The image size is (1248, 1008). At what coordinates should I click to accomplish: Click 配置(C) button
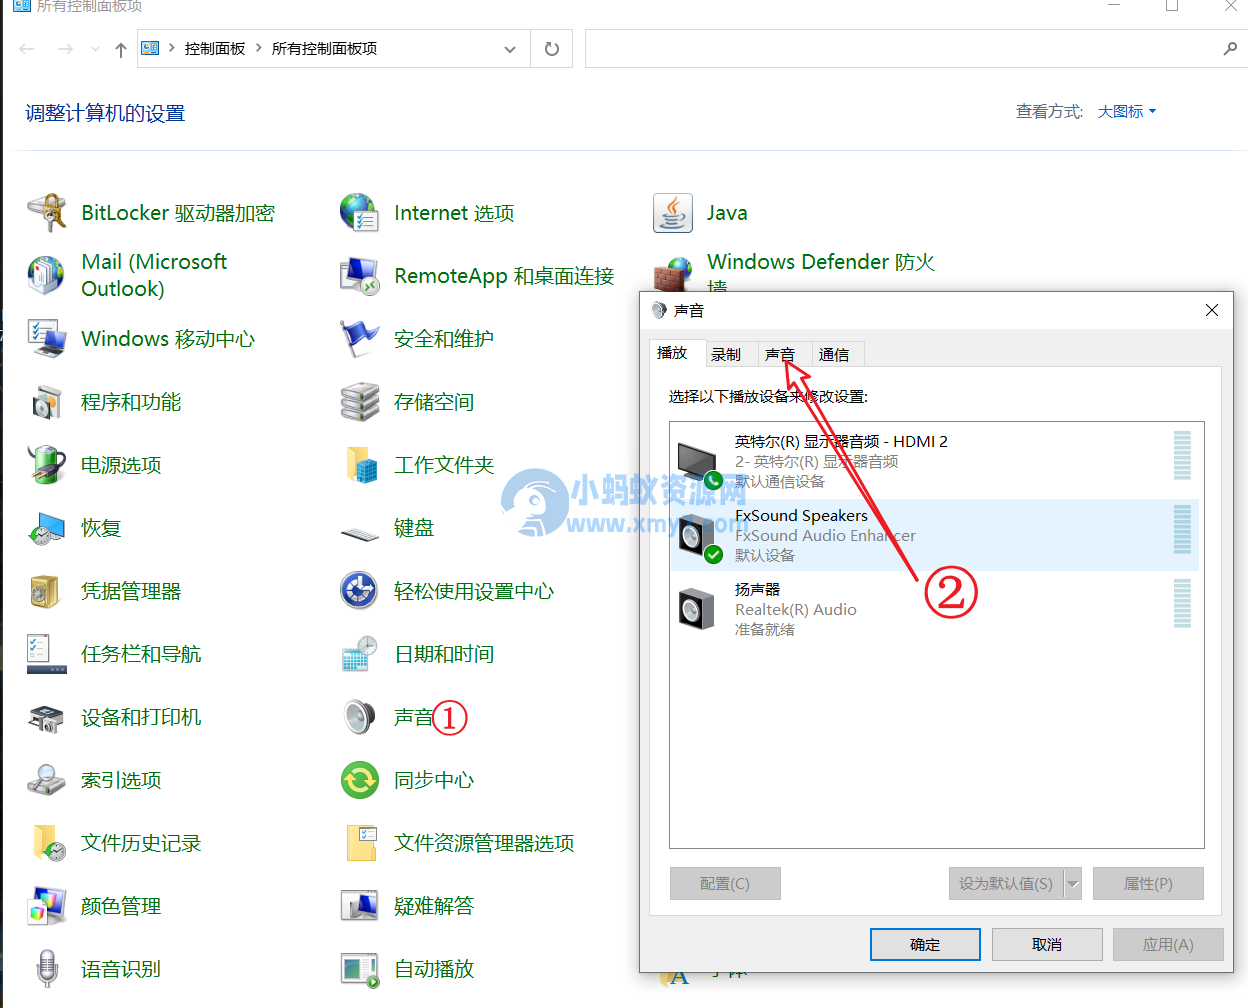click(x=725, y=884)
